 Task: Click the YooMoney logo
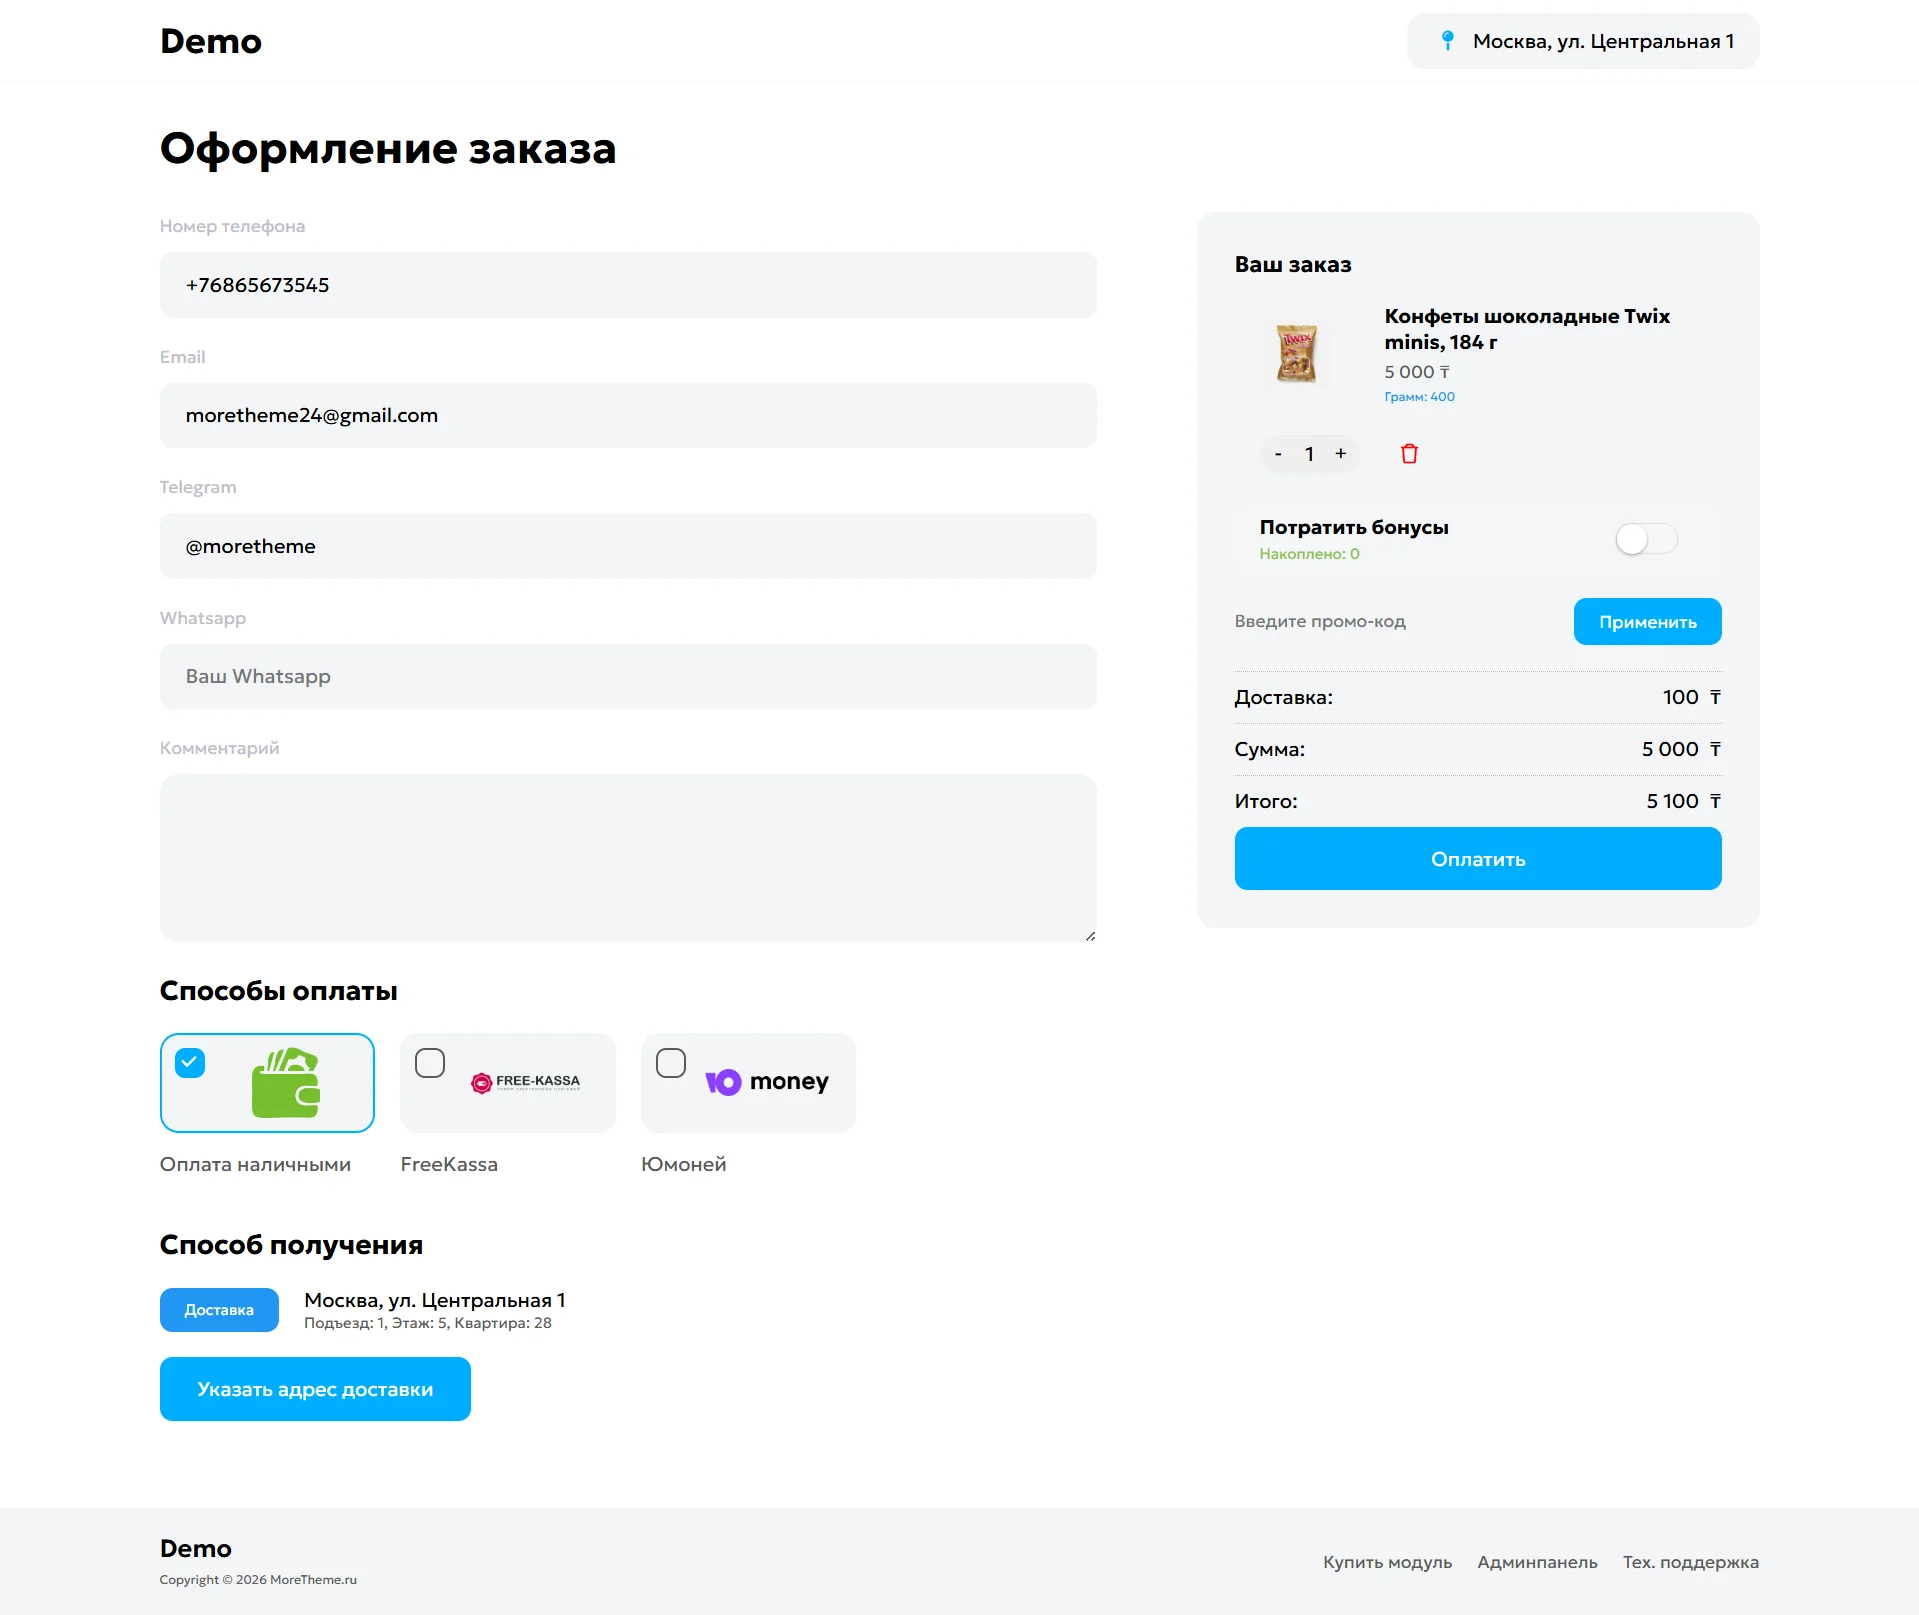point(767,1082)
